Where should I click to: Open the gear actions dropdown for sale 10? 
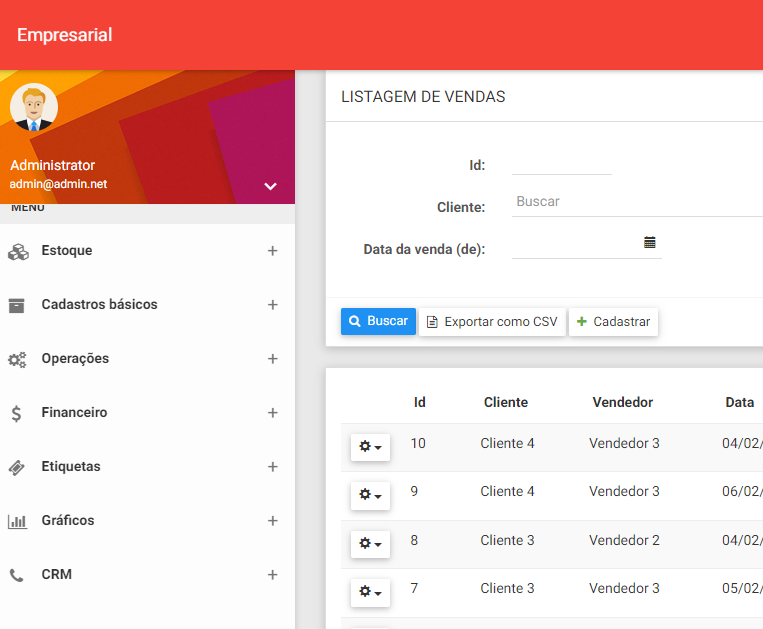370,447
